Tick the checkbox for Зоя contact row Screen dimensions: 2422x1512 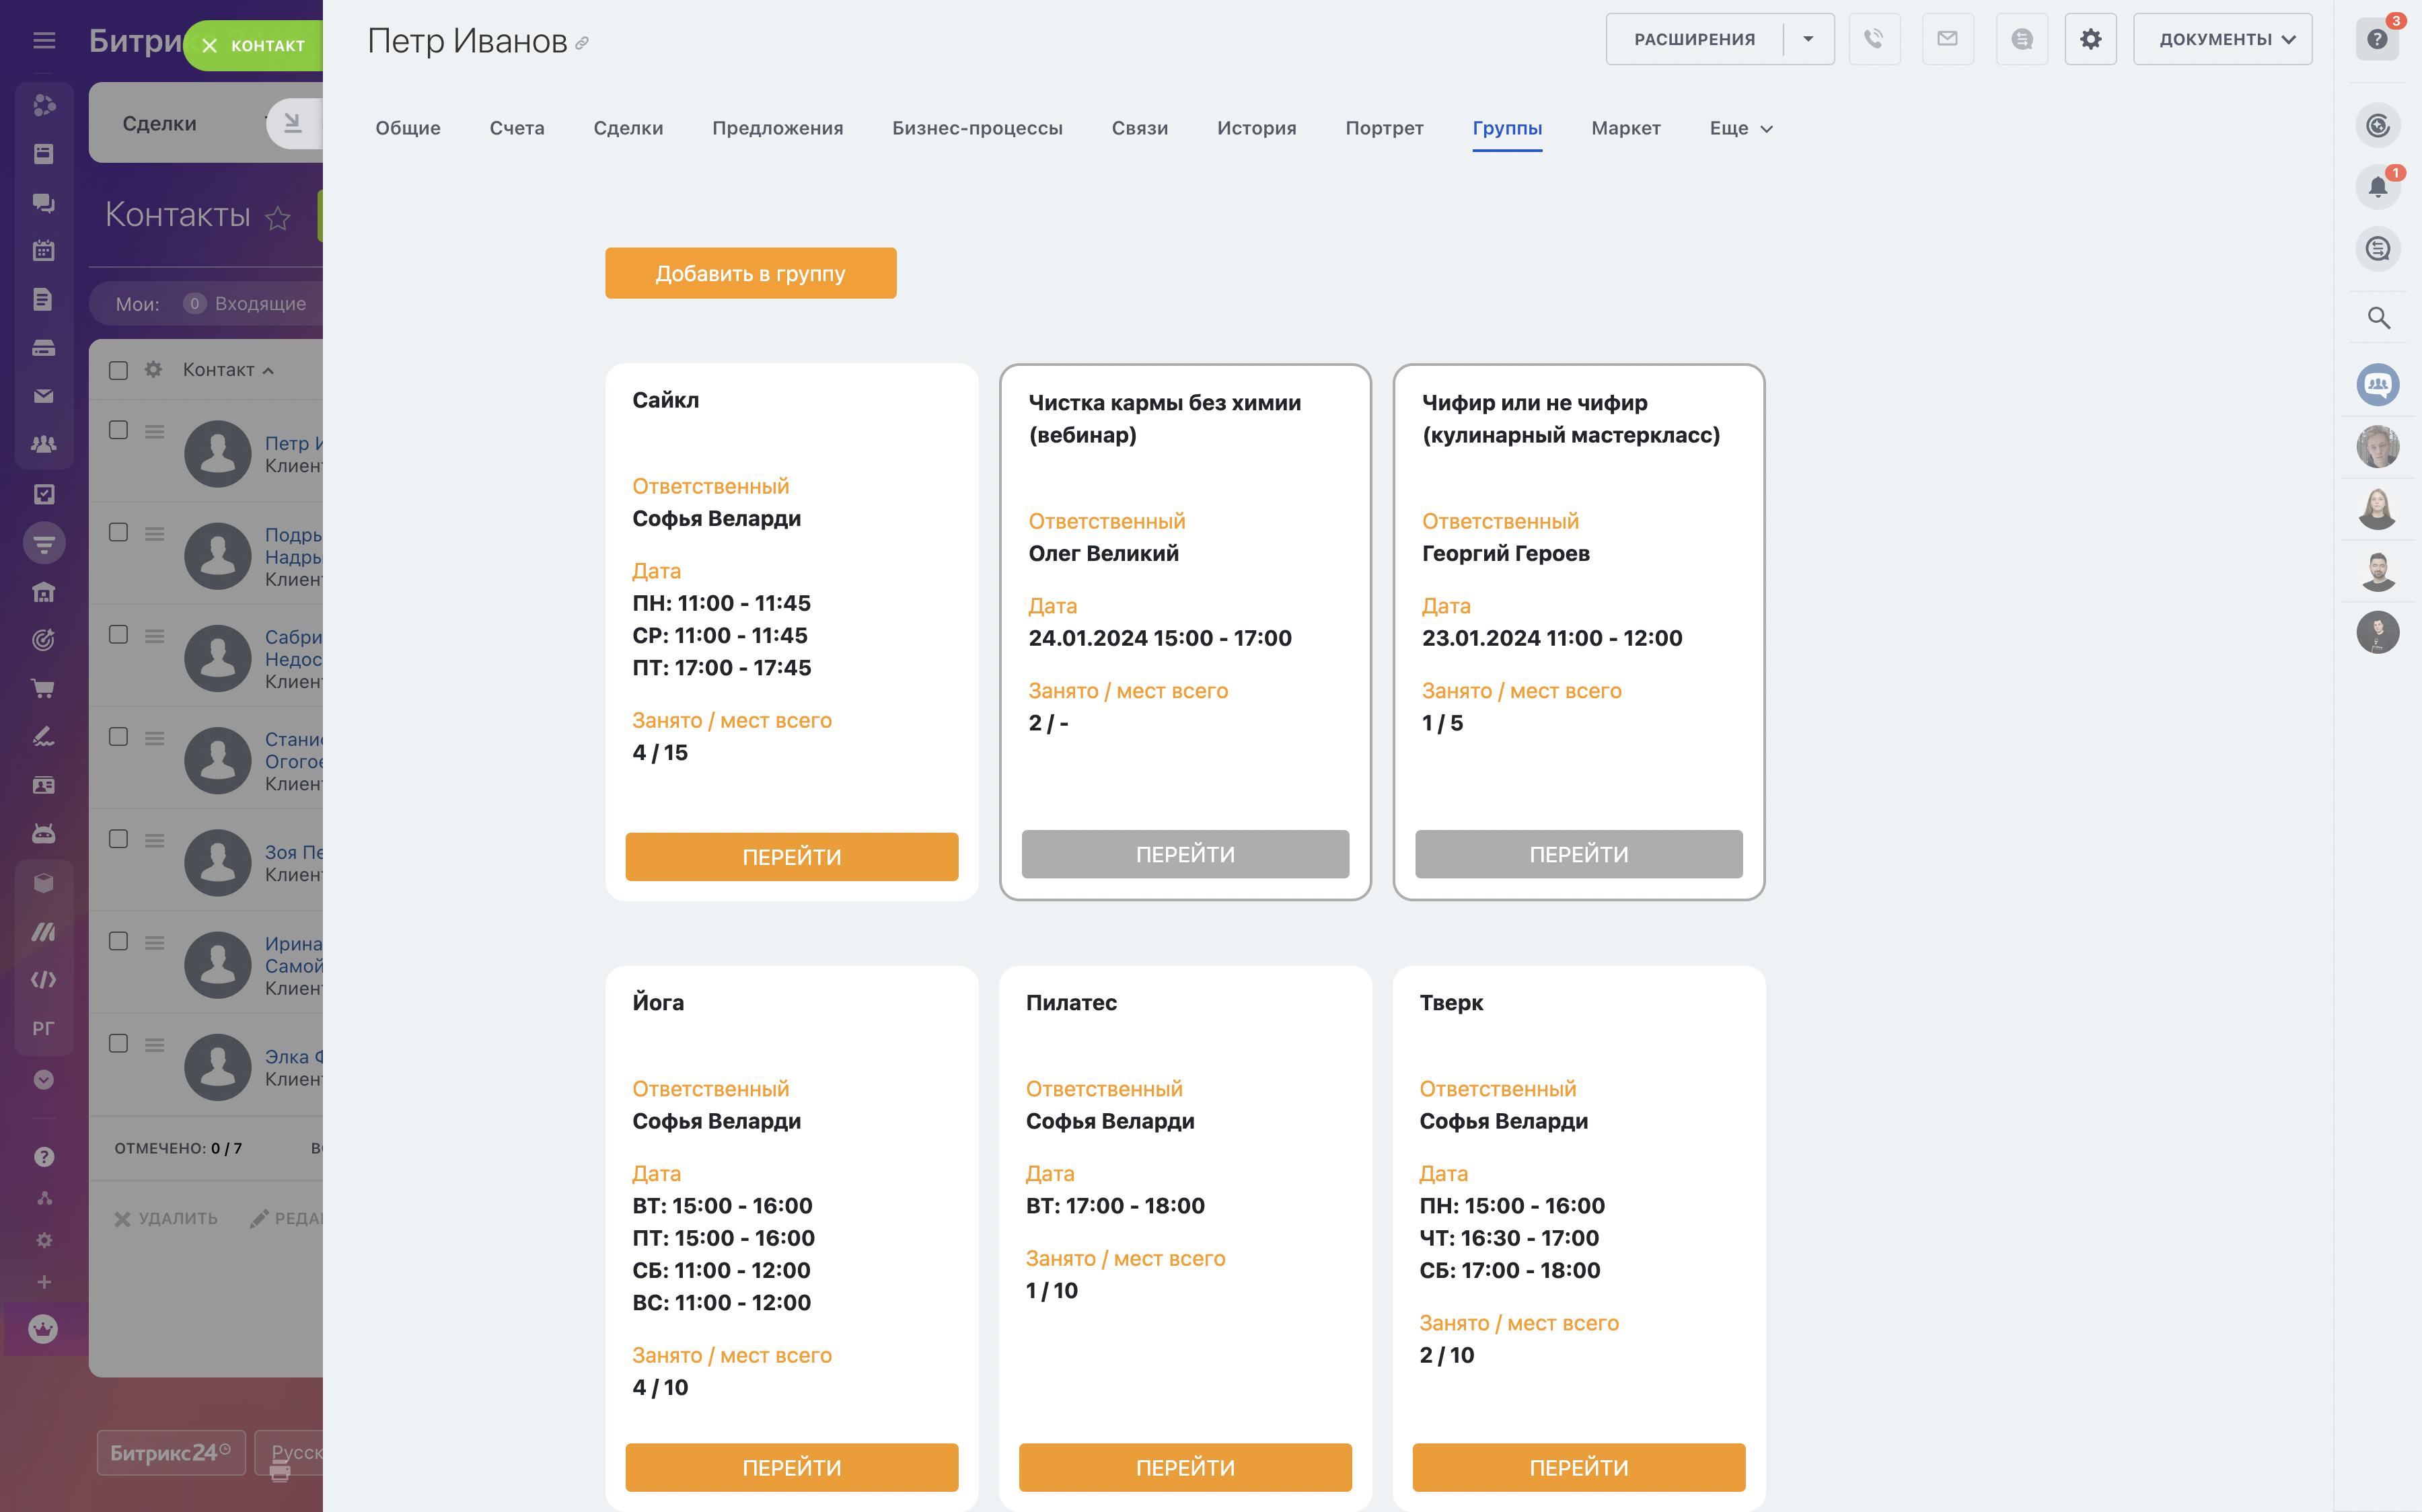click(118, 839)
